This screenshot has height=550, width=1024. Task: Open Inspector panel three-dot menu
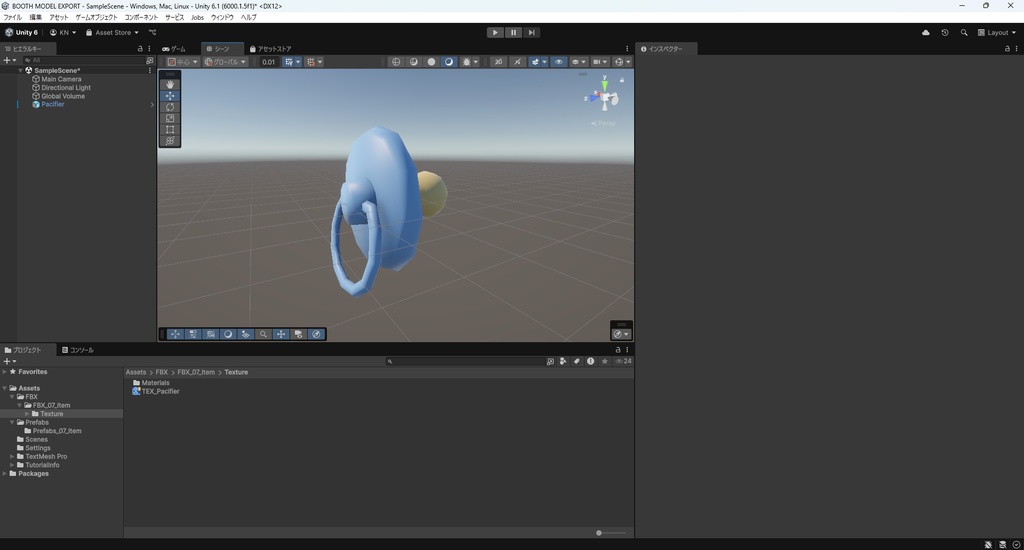pos(1016,48)
